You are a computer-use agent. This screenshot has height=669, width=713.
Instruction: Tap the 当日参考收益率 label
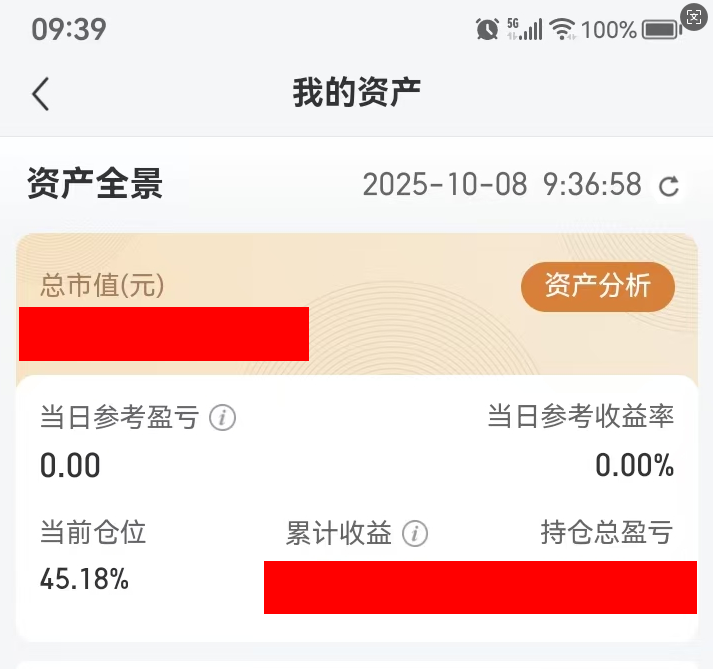tap(580, 417)
